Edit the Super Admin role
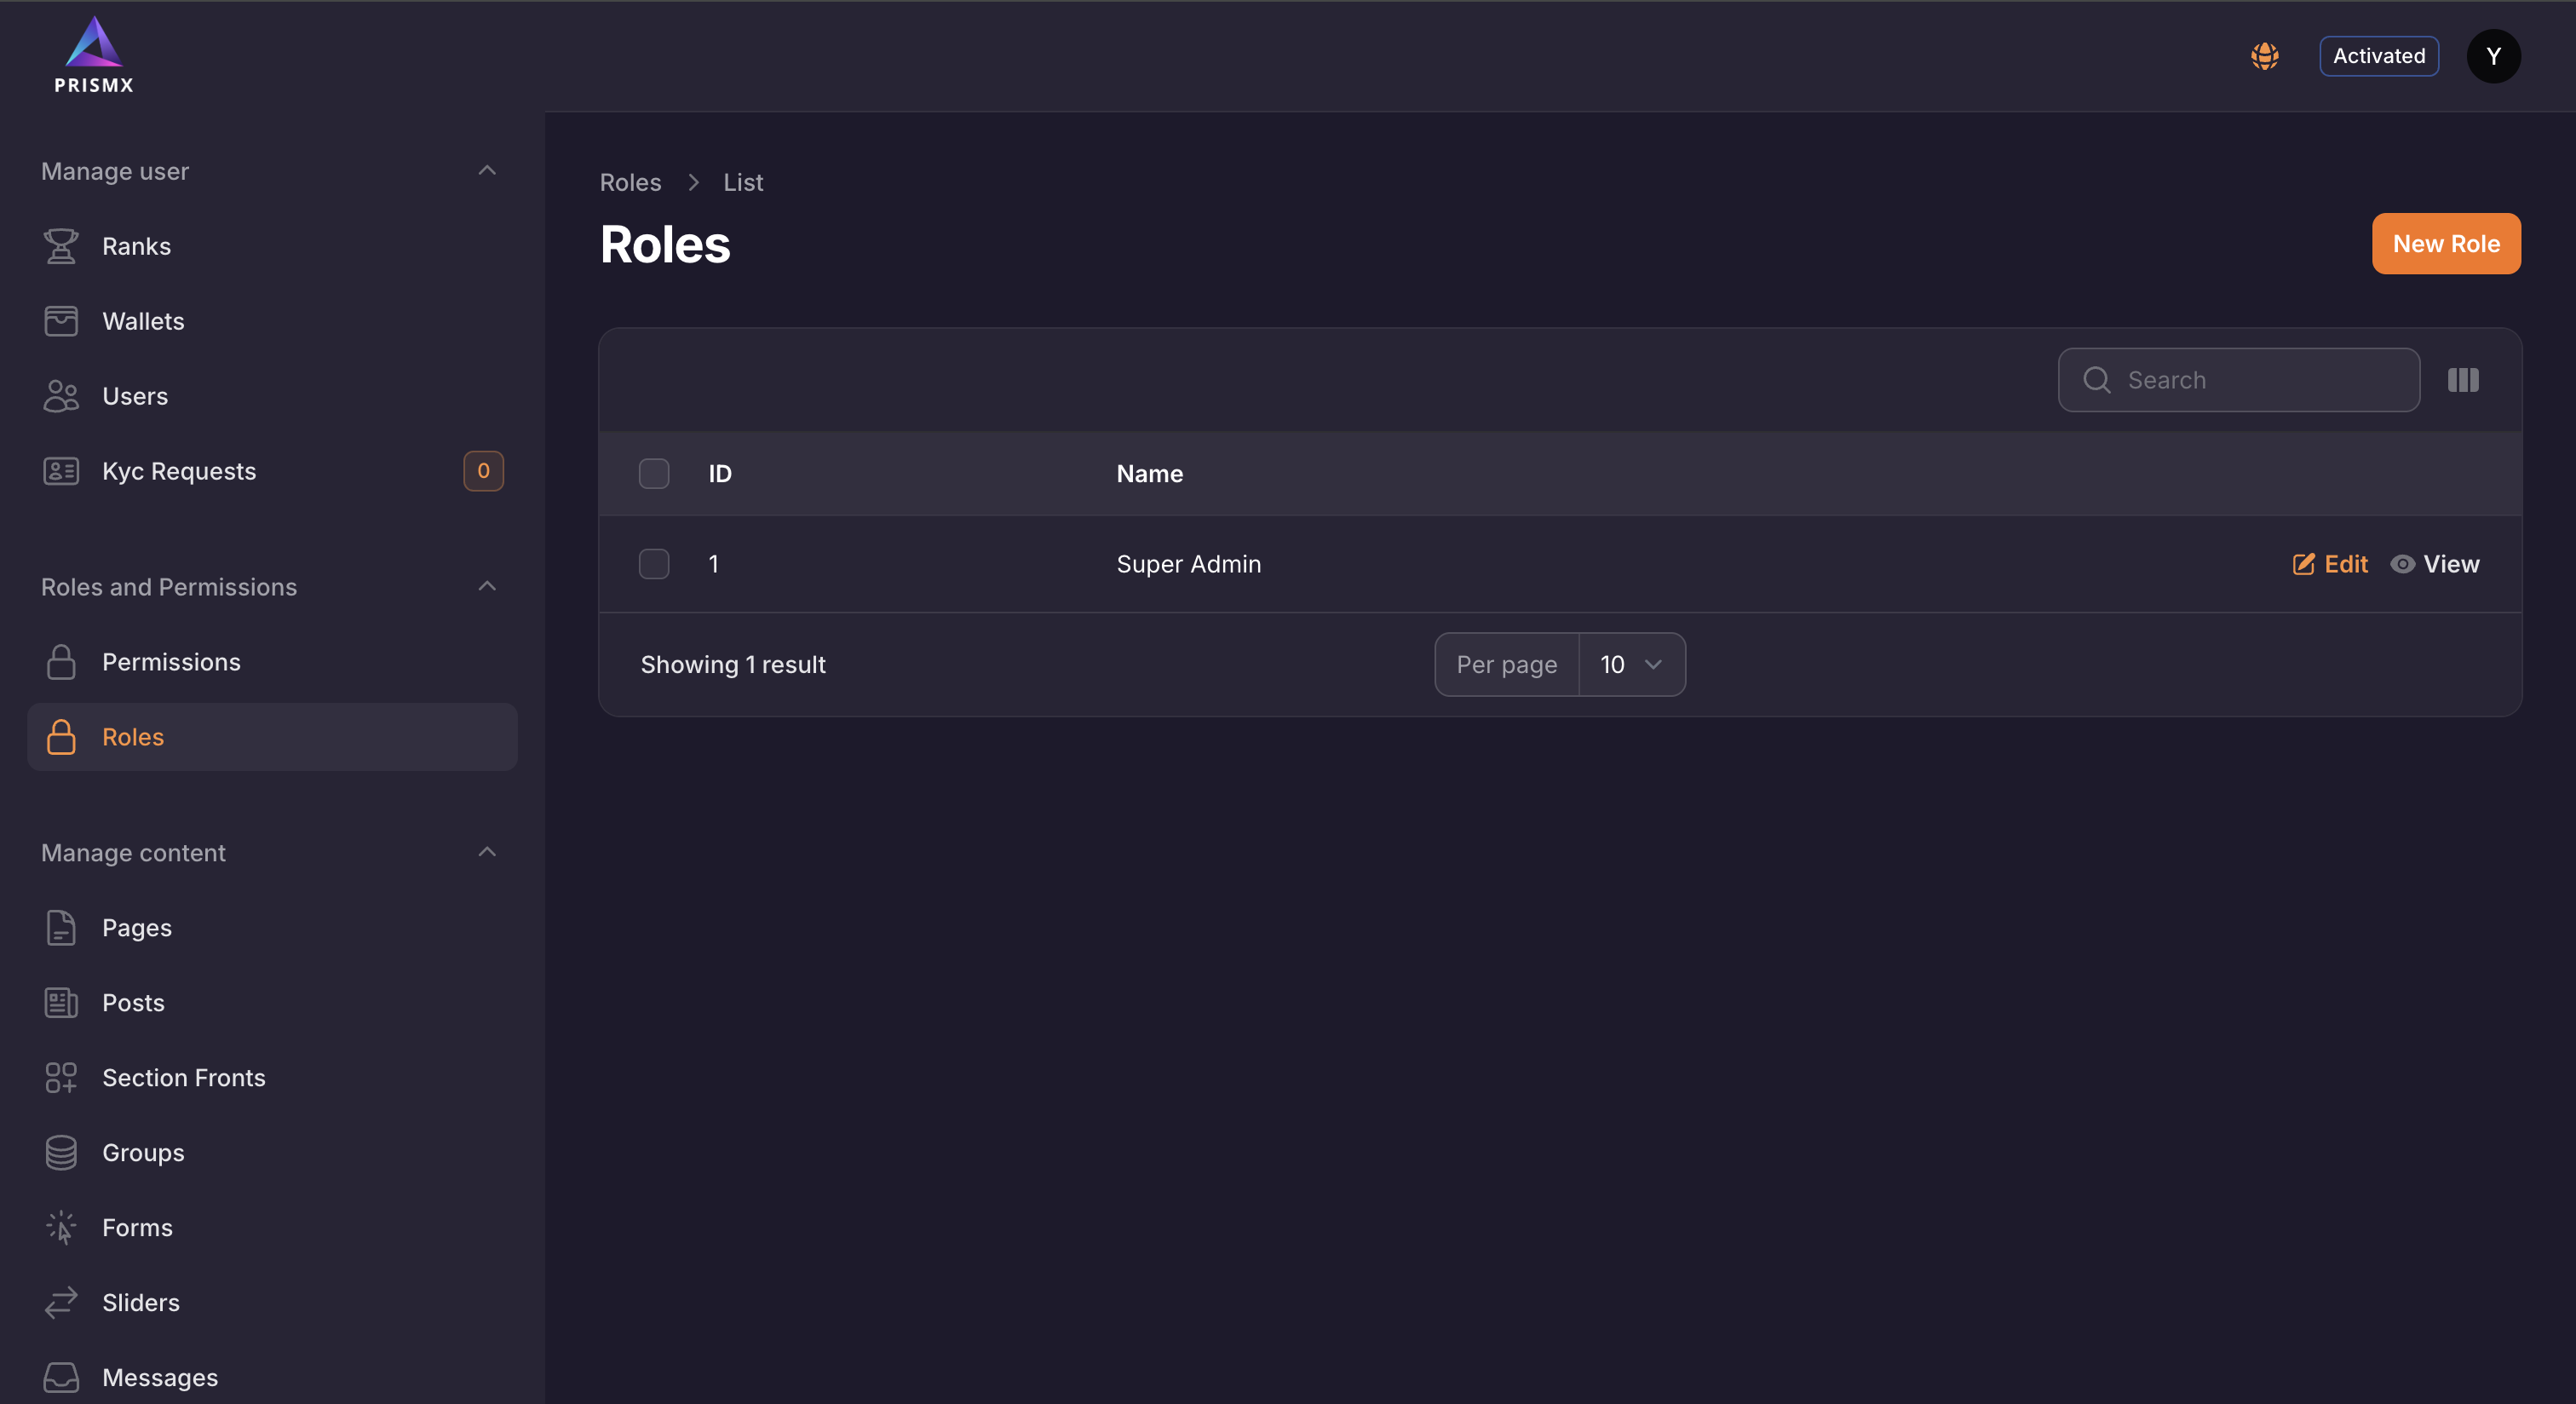2576x1404 pixels. [x=2330, y=564]
